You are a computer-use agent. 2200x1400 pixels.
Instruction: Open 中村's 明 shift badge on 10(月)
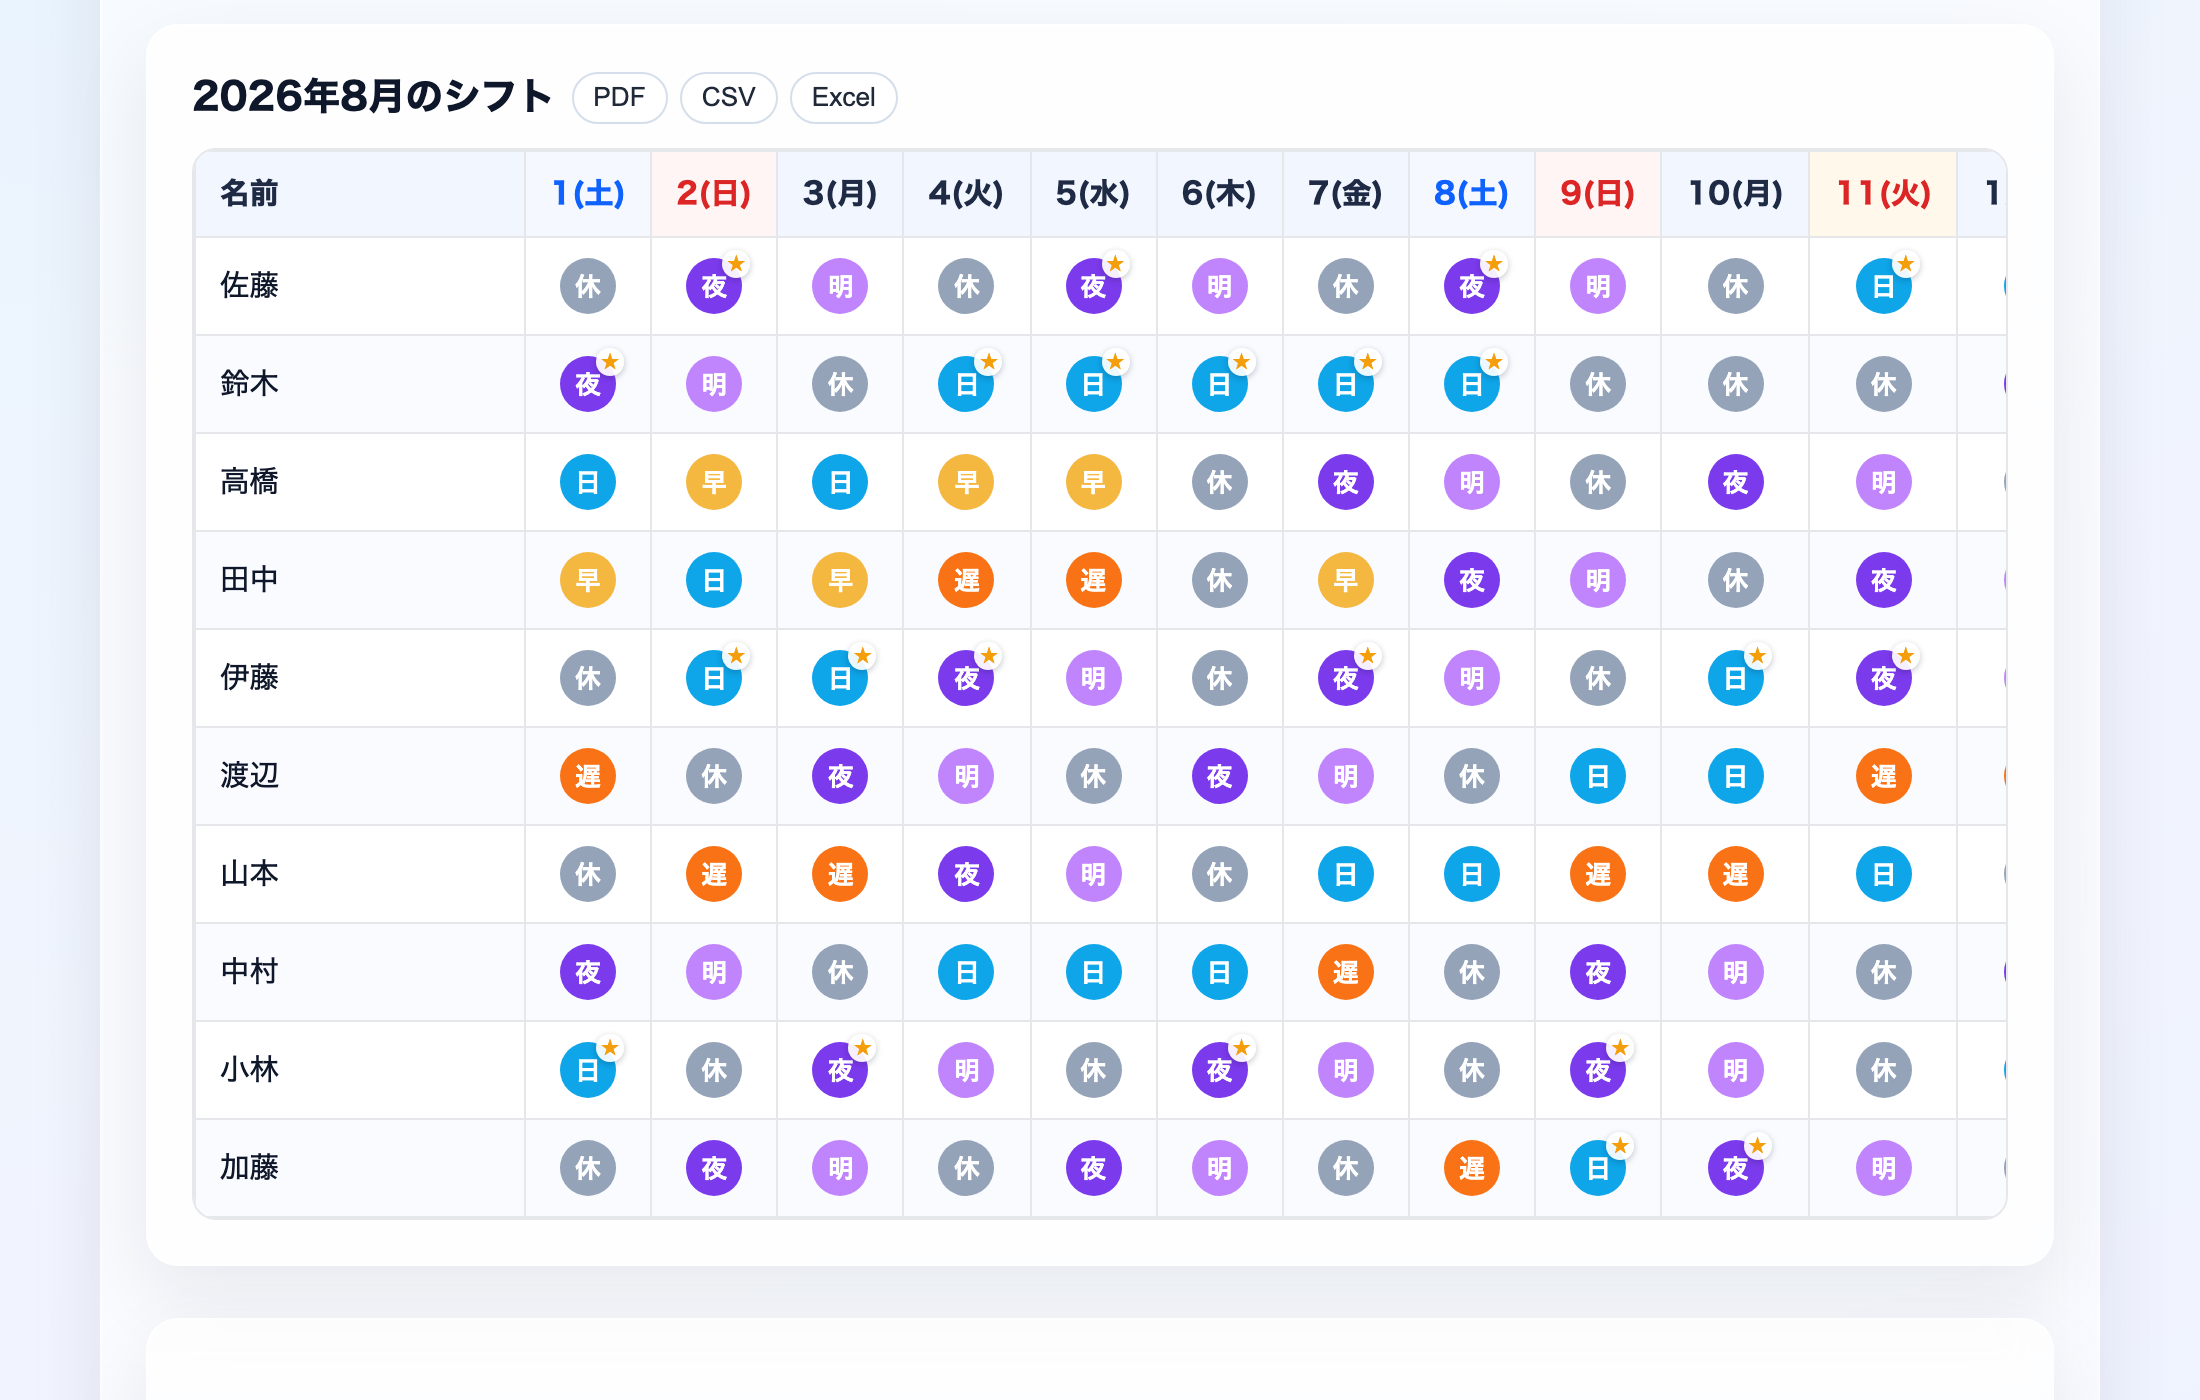[x=1735, y=972]
